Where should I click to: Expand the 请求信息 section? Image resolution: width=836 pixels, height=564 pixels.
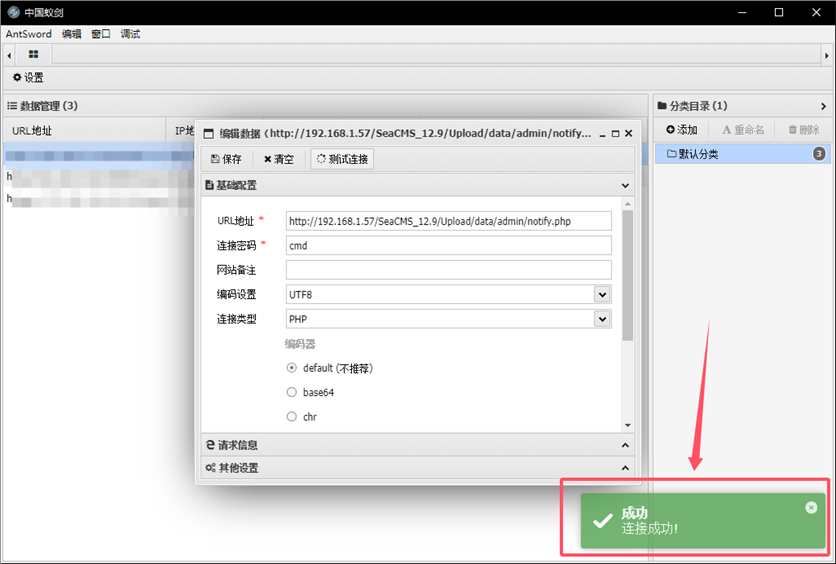pos(417,445)
